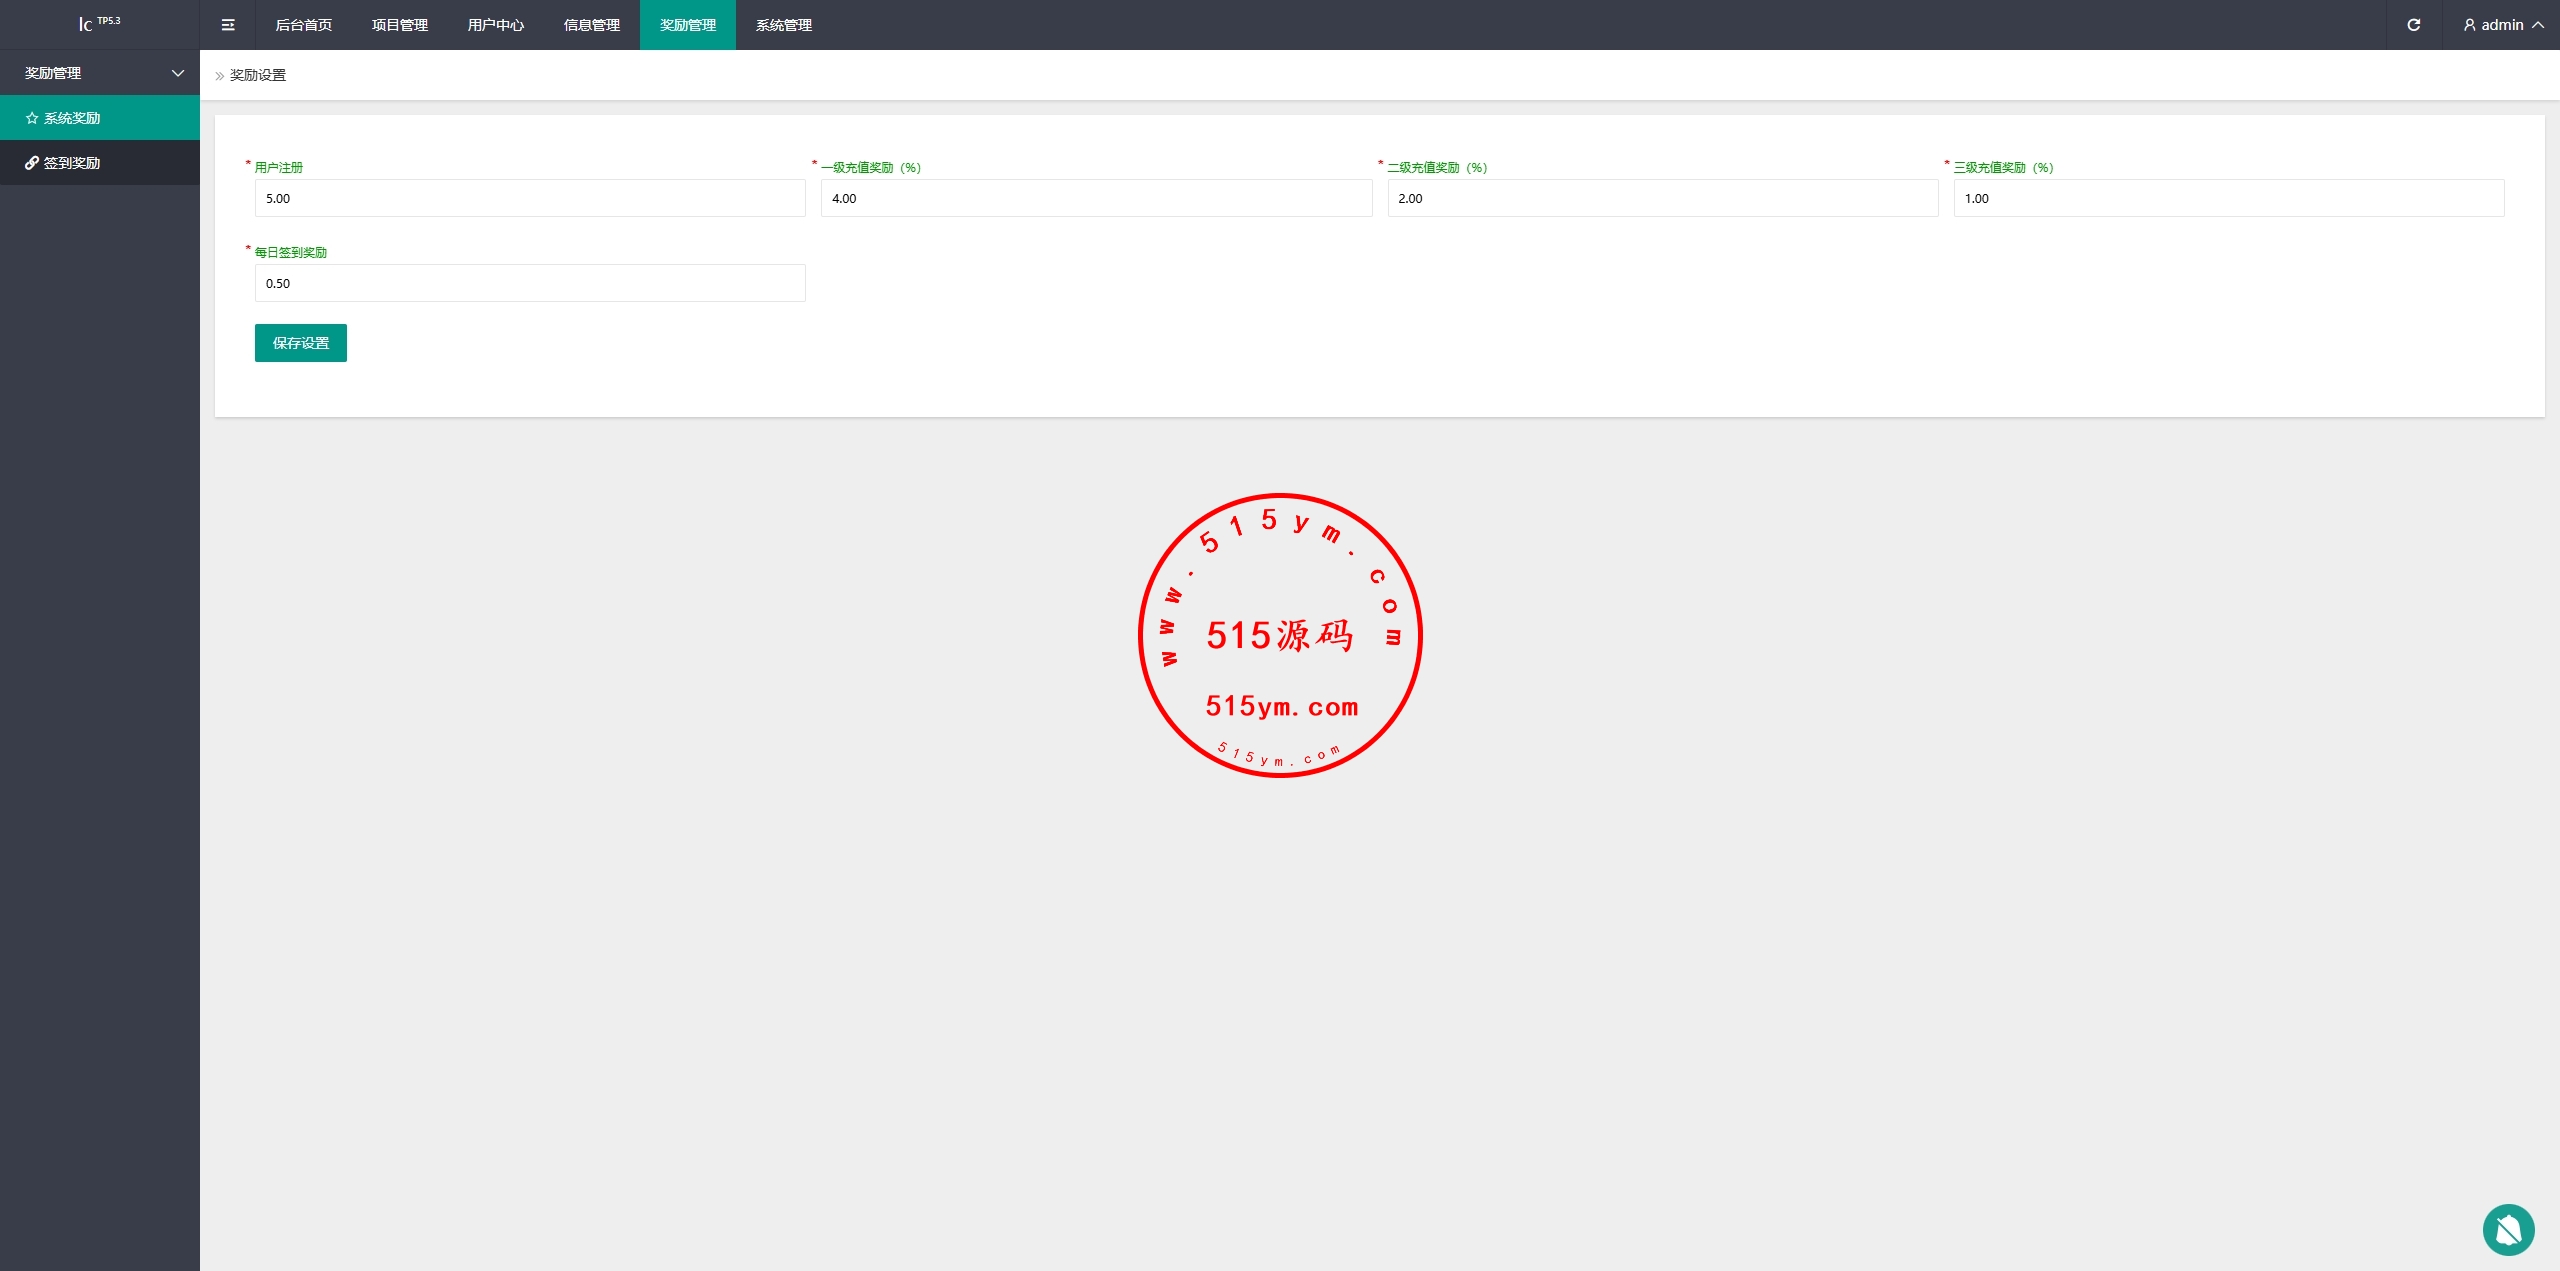Go to 用户中心 menu item
Viewport: 2560px width, 1271px height.
tap(495, 25)
